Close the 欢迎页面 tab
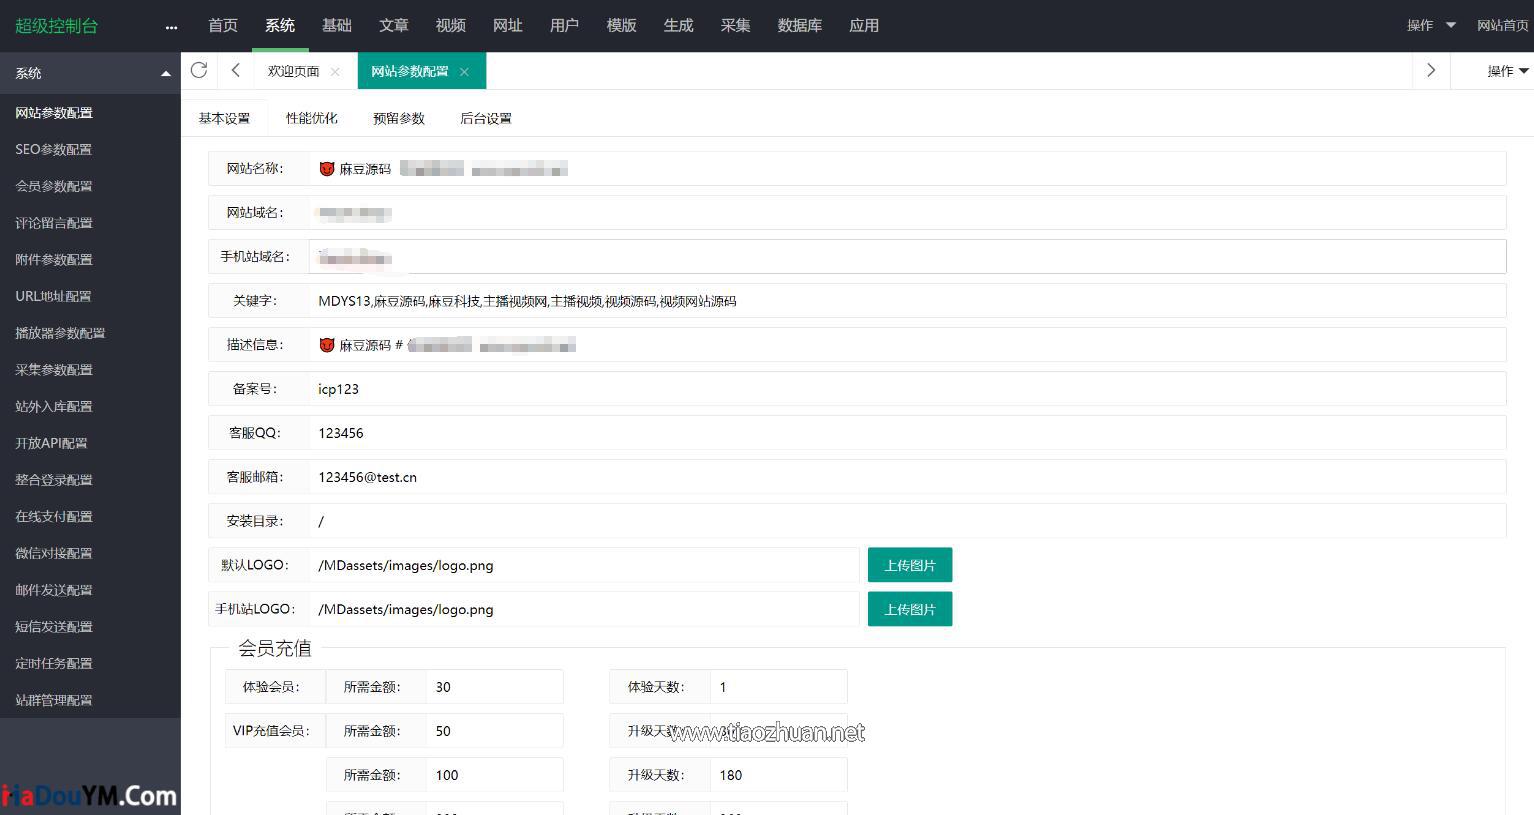This screenshot has height=815, width=1534. tap(335, 71)
